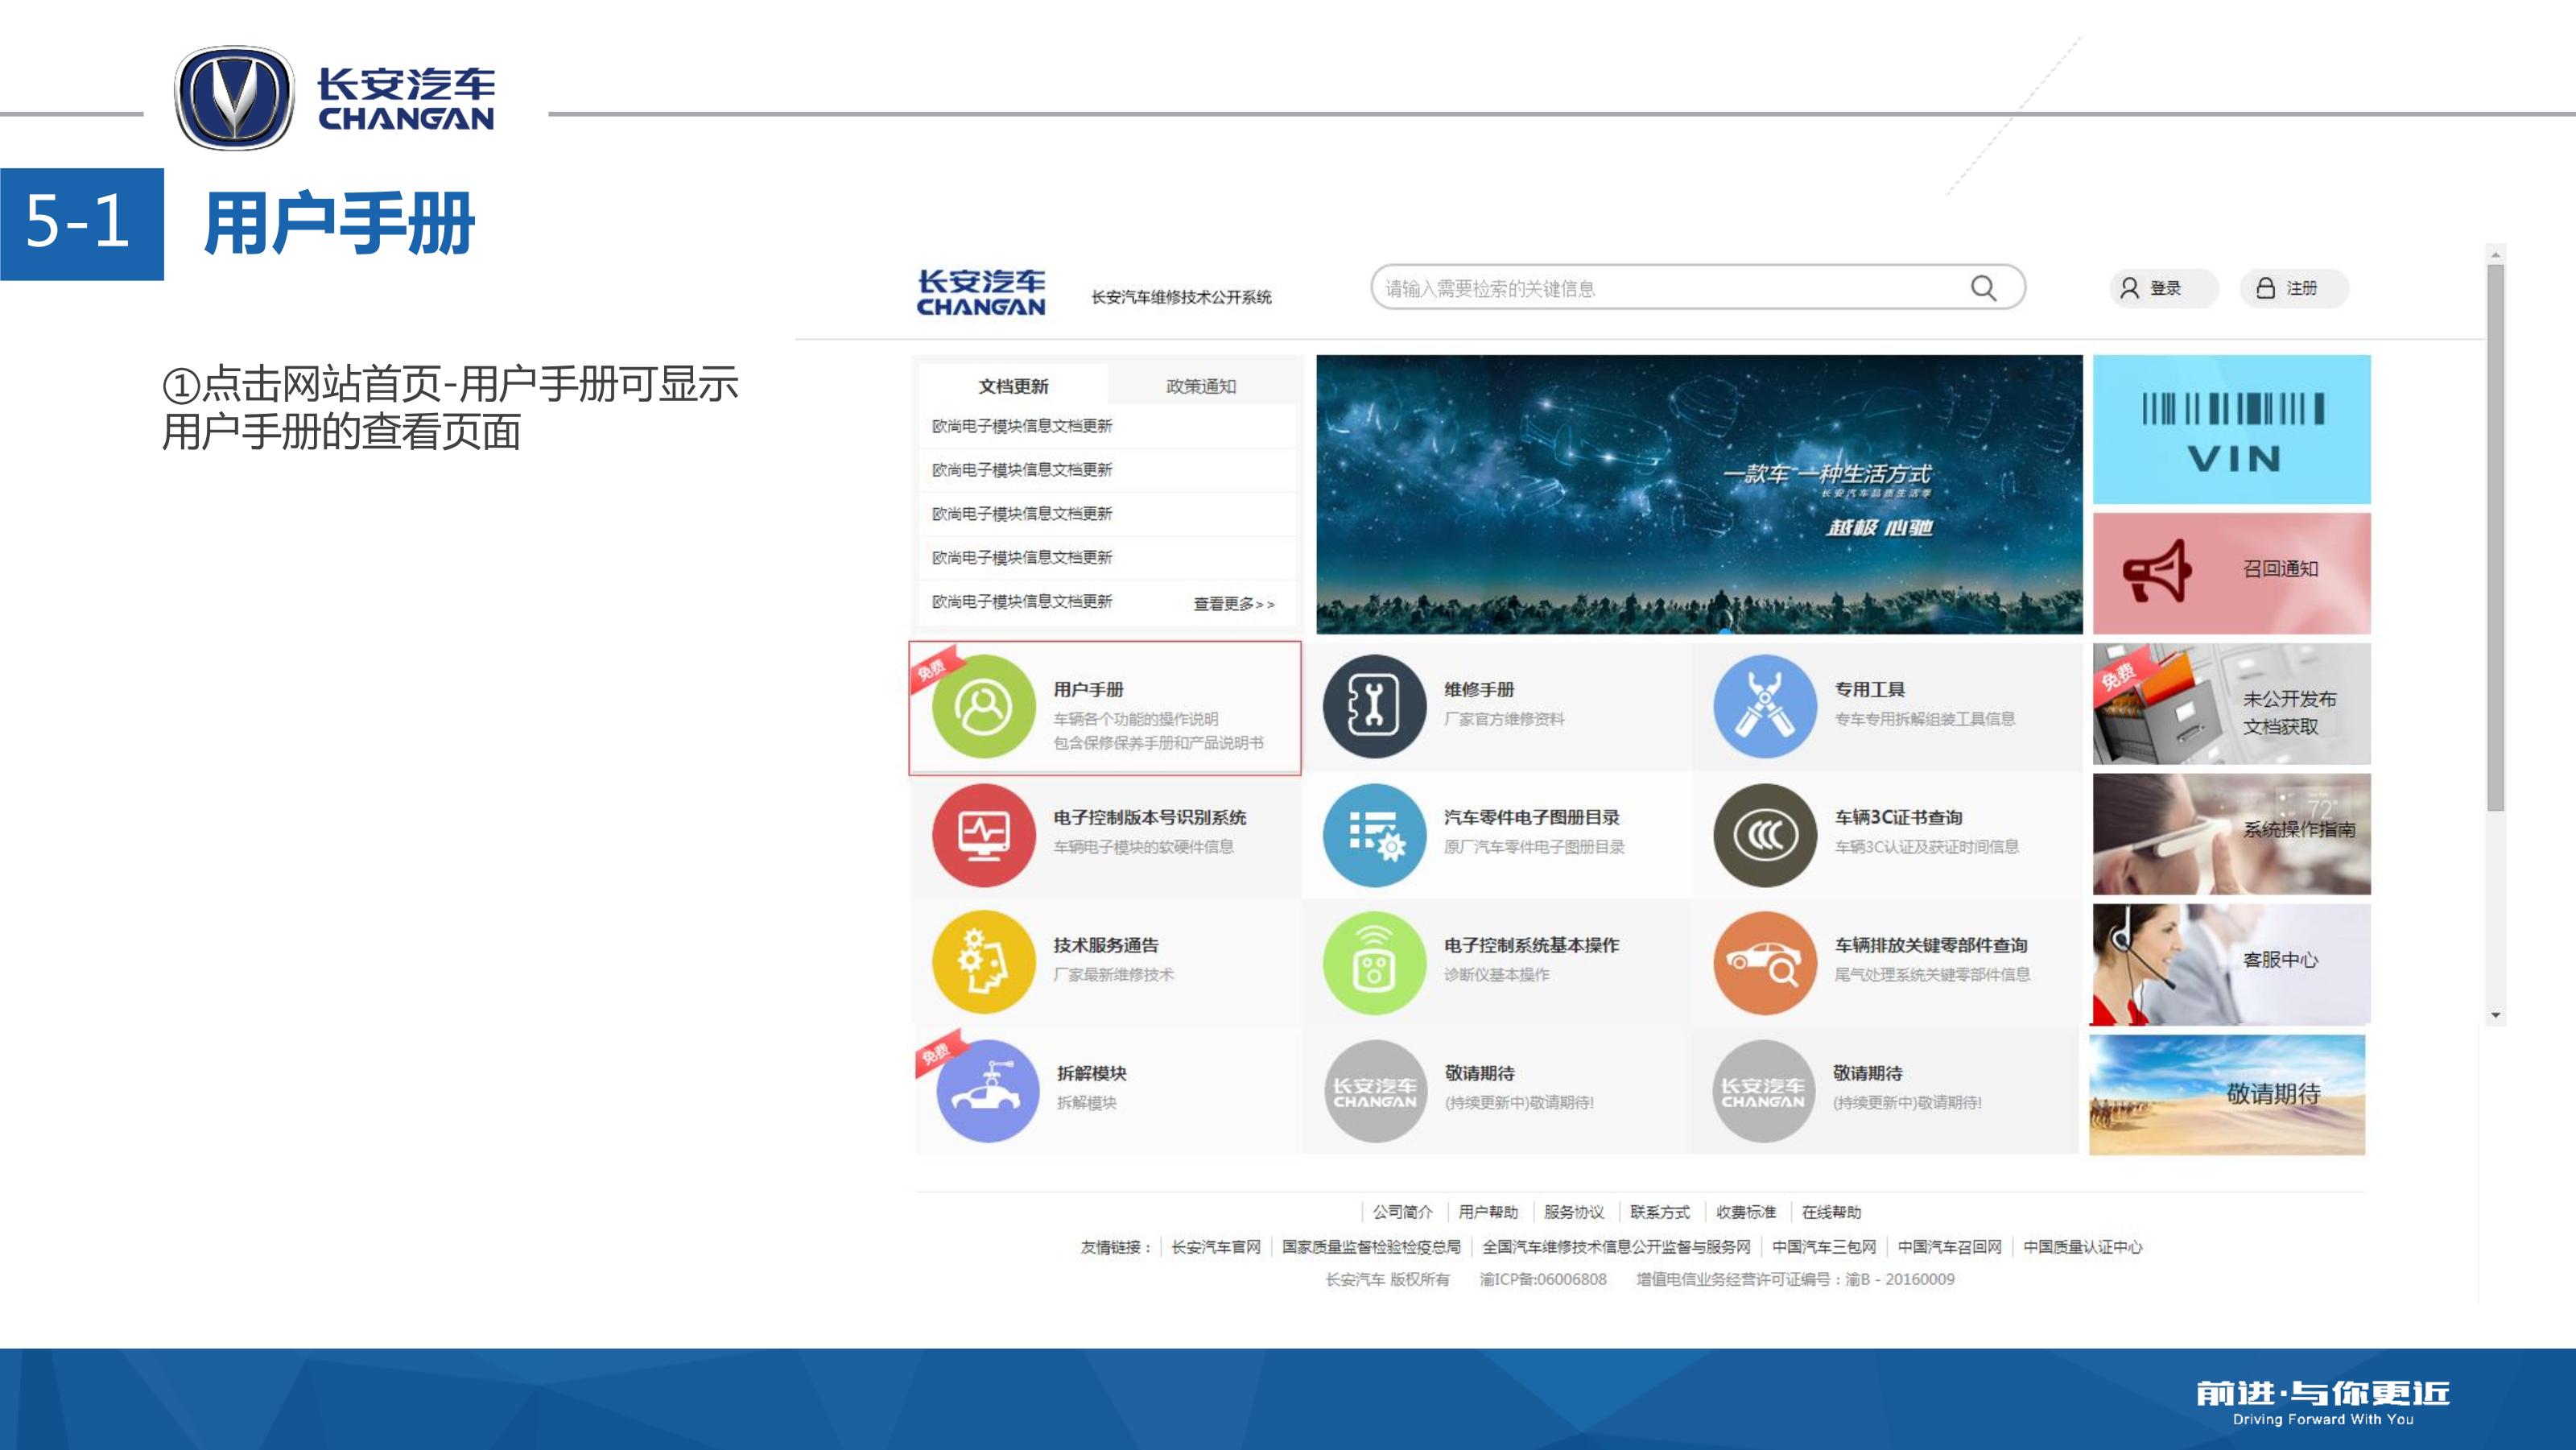Click into the keyword search input field

pos(1670,288)
